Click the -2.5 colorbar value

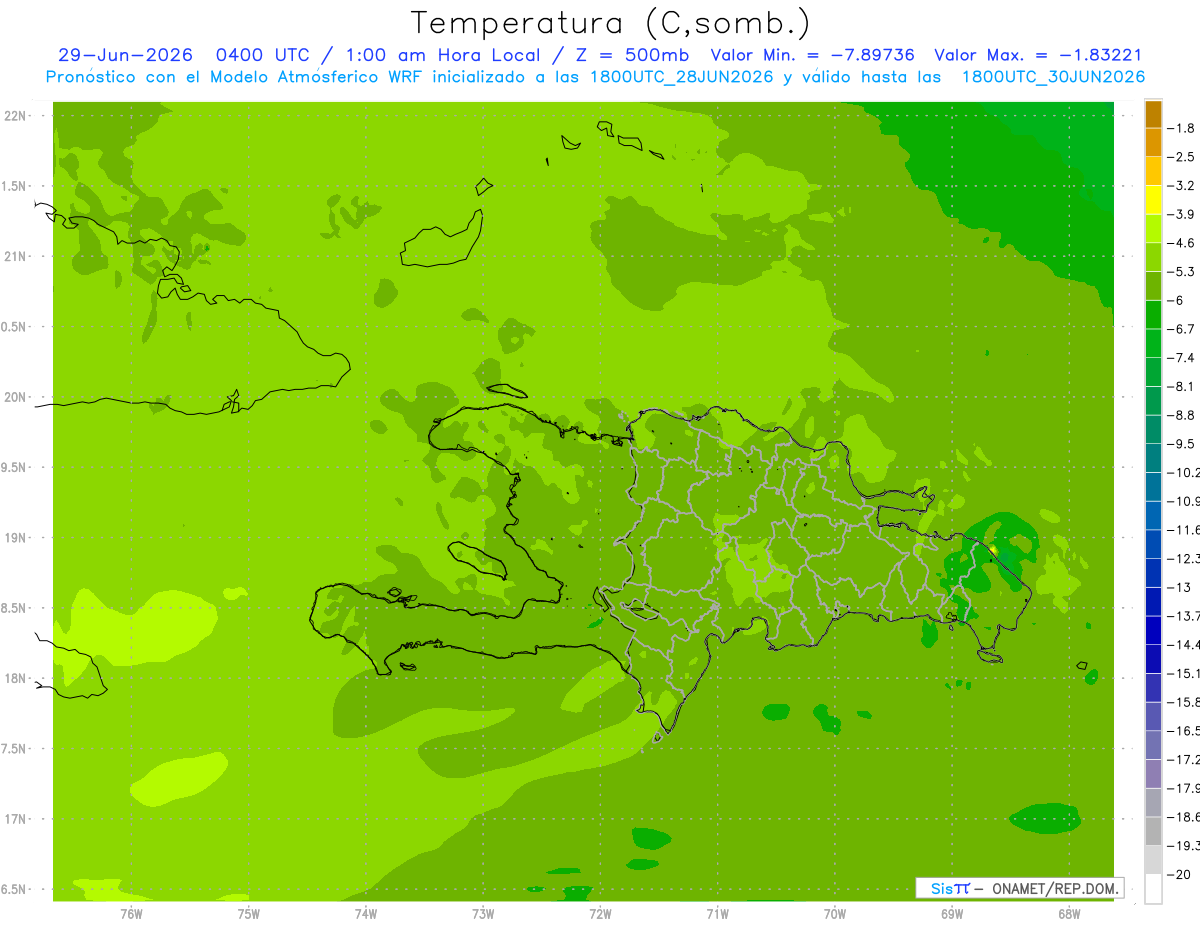pos(1183,157)
